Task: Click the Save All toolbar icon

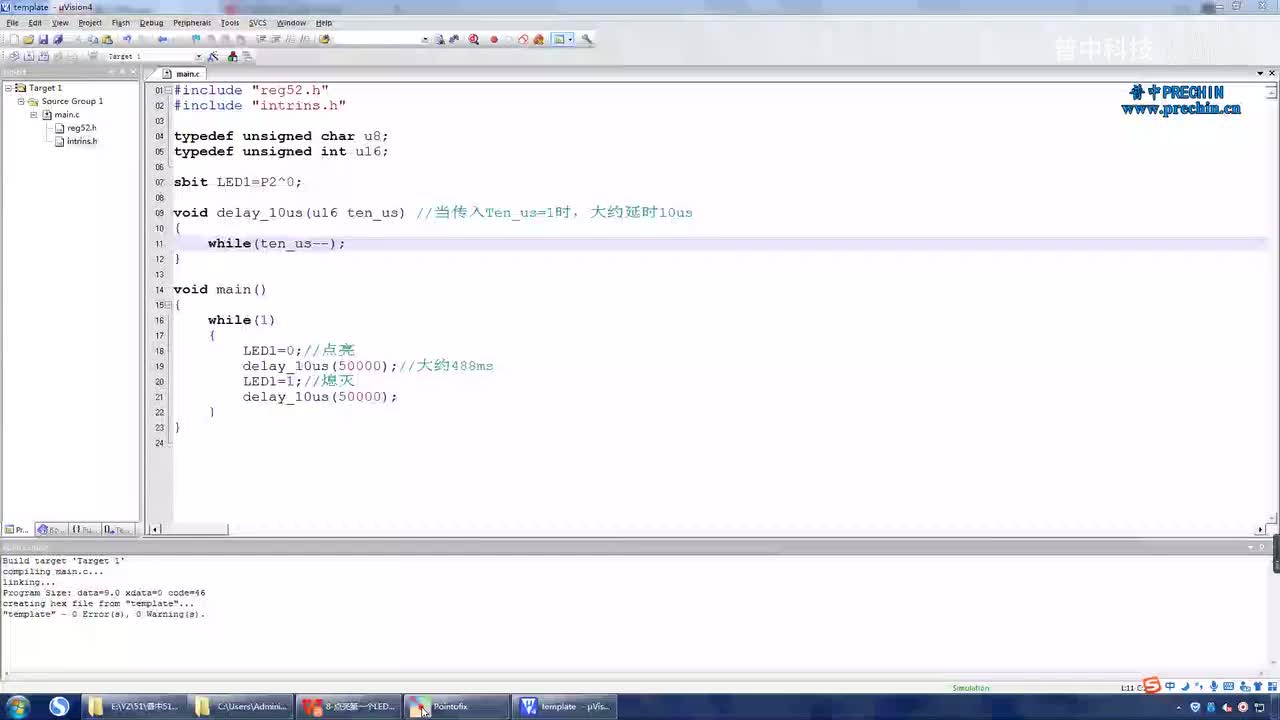Action: 58,39
